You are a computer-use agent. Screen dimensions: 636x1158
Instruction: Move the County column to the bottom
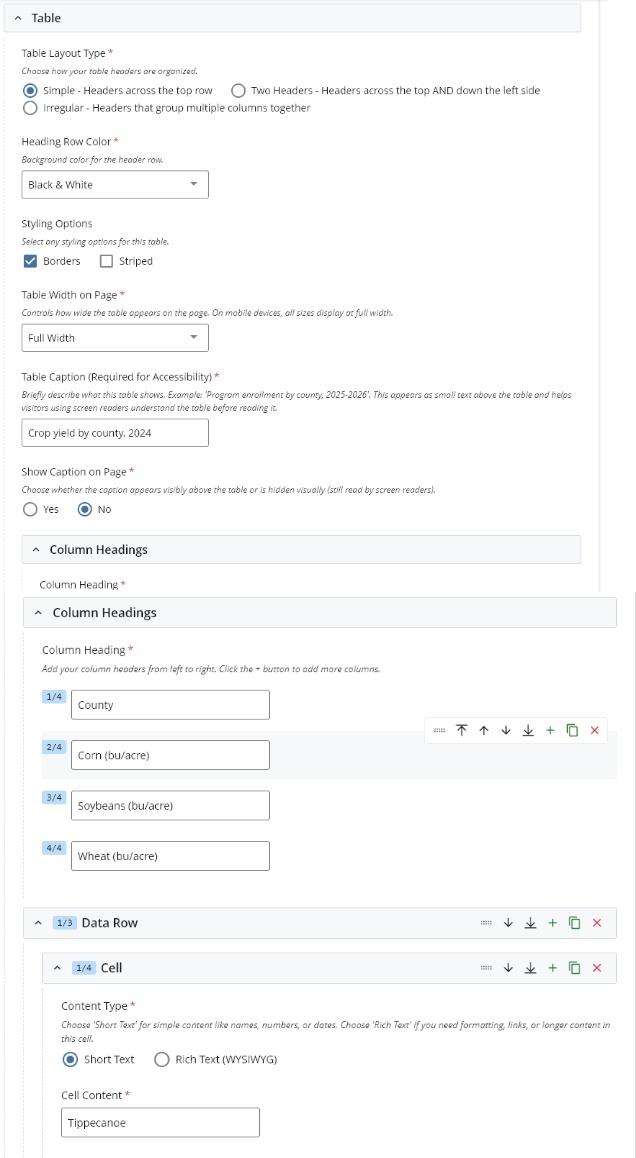(x=528, y=730)
